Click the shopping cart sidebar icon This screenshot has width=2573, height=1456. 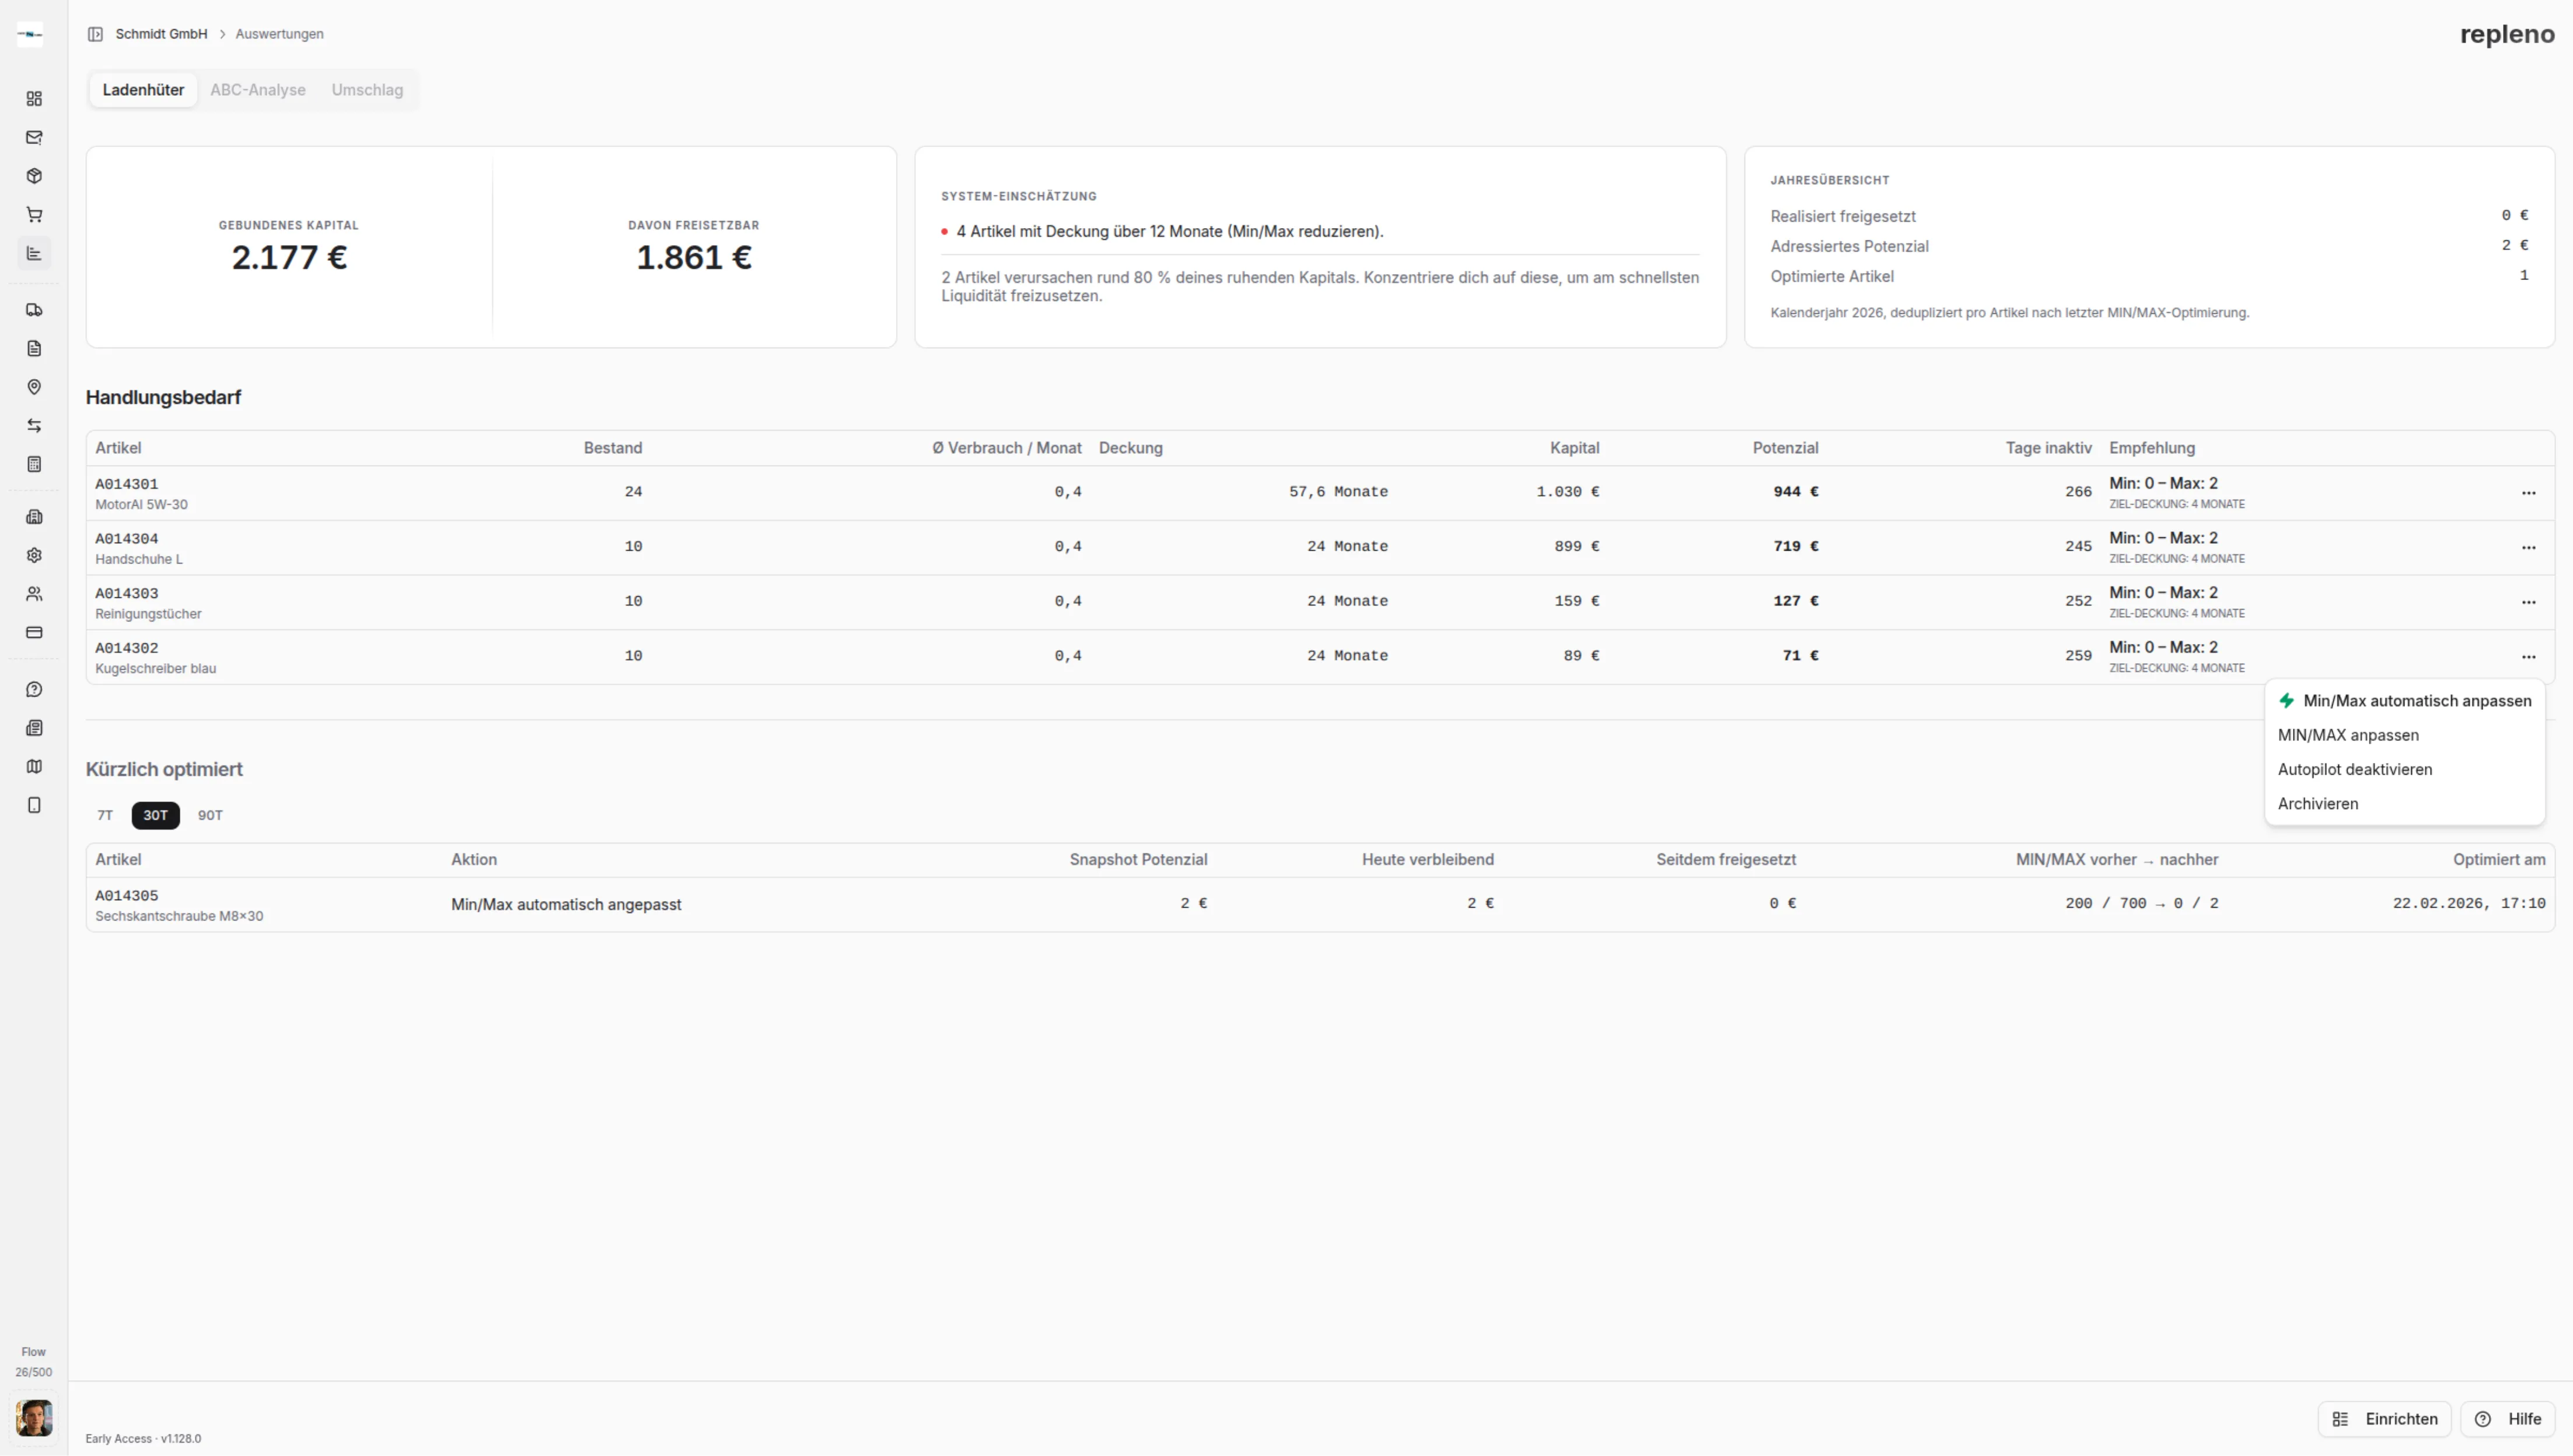[34, 214]
